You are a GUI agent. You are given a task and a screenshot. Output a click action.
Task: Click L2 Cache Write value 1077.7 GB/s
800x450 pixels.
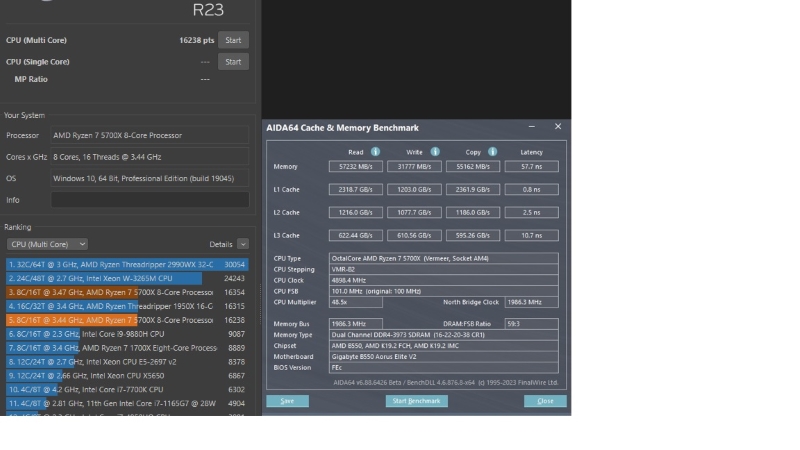pyautogui.click(x=414, y=212)
